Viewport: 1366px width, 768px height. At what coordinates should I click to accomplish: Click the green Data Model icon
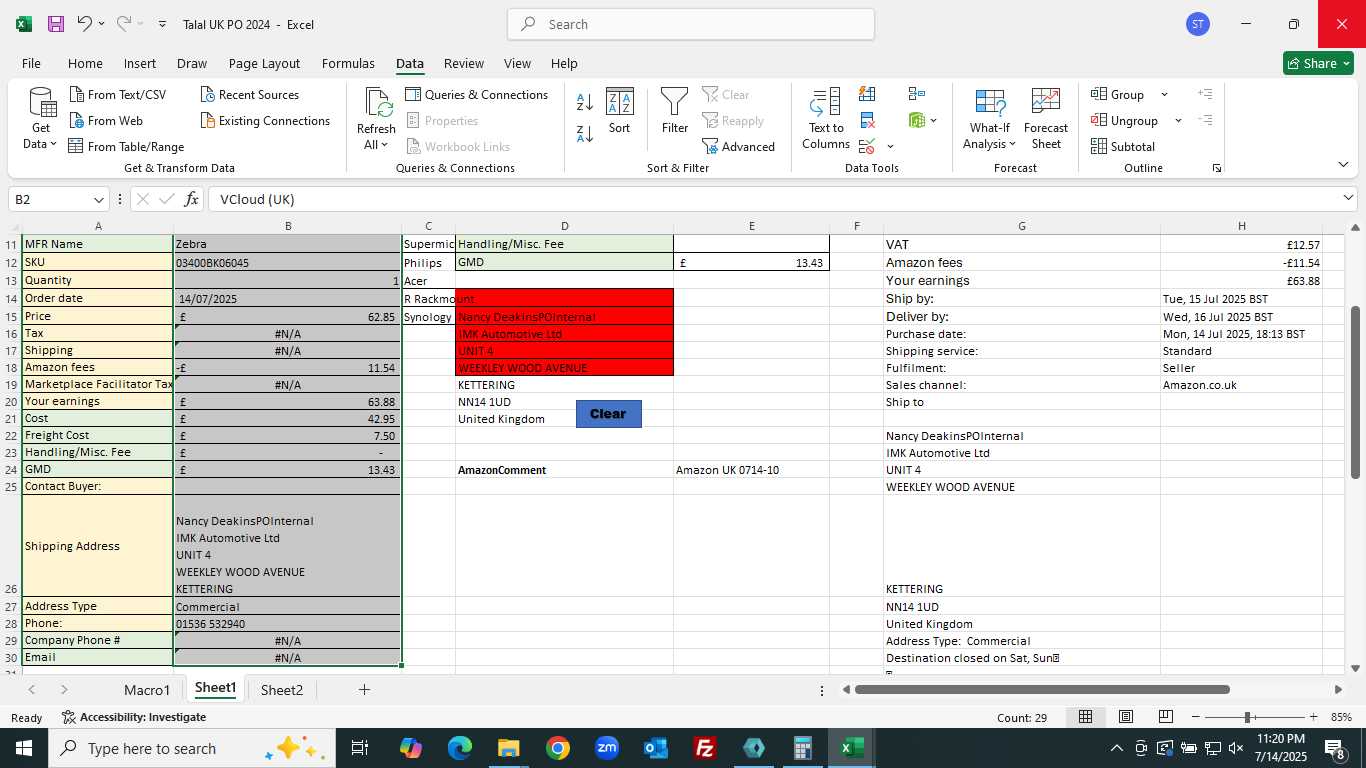[917, 120]
